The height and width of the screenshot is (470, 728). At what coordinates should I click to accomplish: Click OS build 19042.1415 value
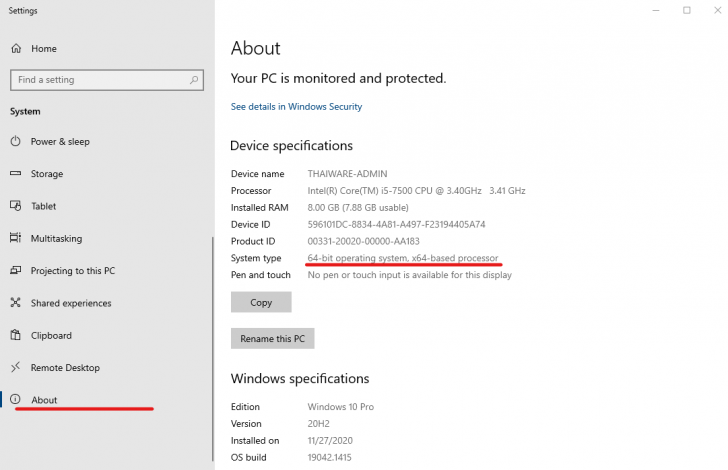tap(329, 457)
